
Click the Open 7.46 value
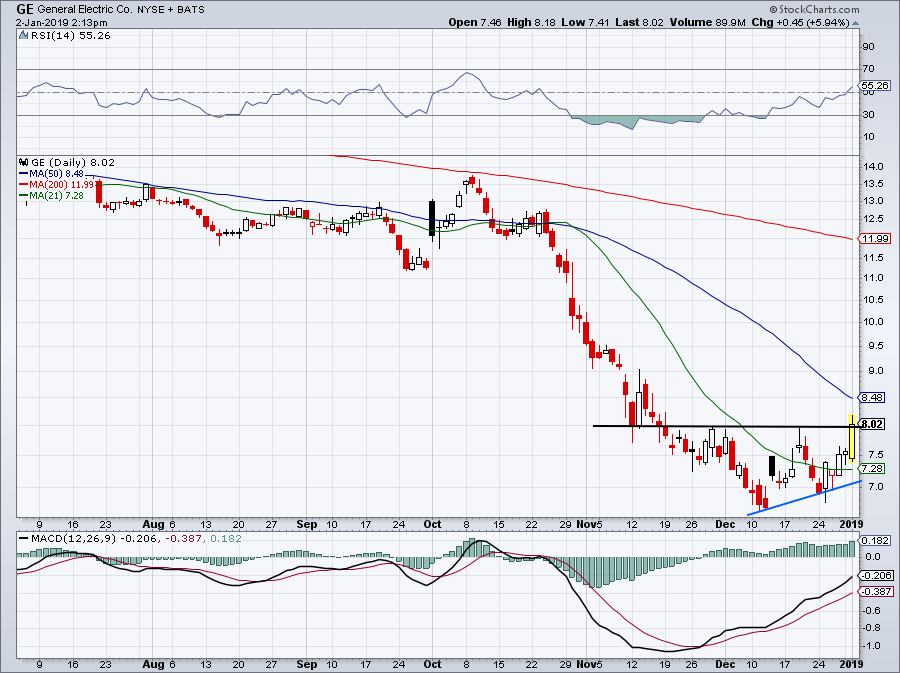(475, 22)
